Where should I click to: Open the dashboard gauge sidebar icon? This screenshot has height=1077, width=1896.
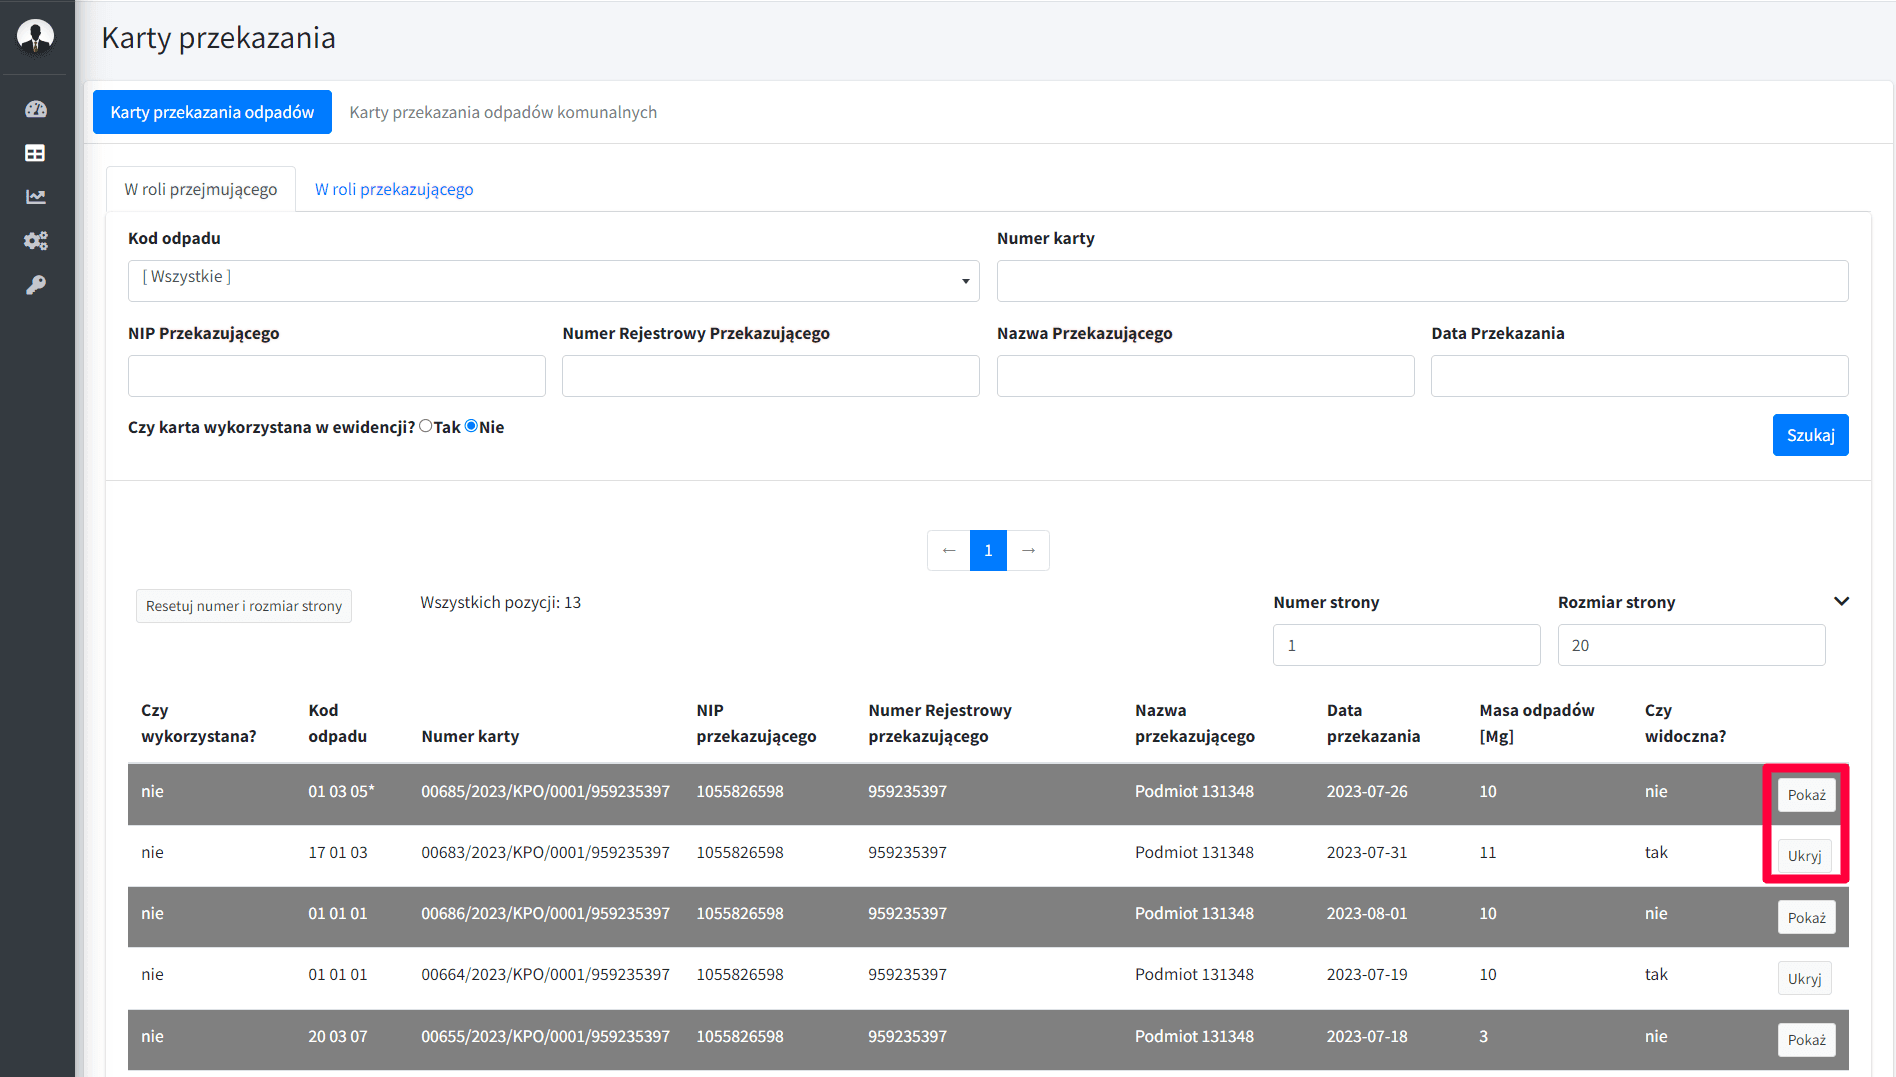(x=36, y=109)
